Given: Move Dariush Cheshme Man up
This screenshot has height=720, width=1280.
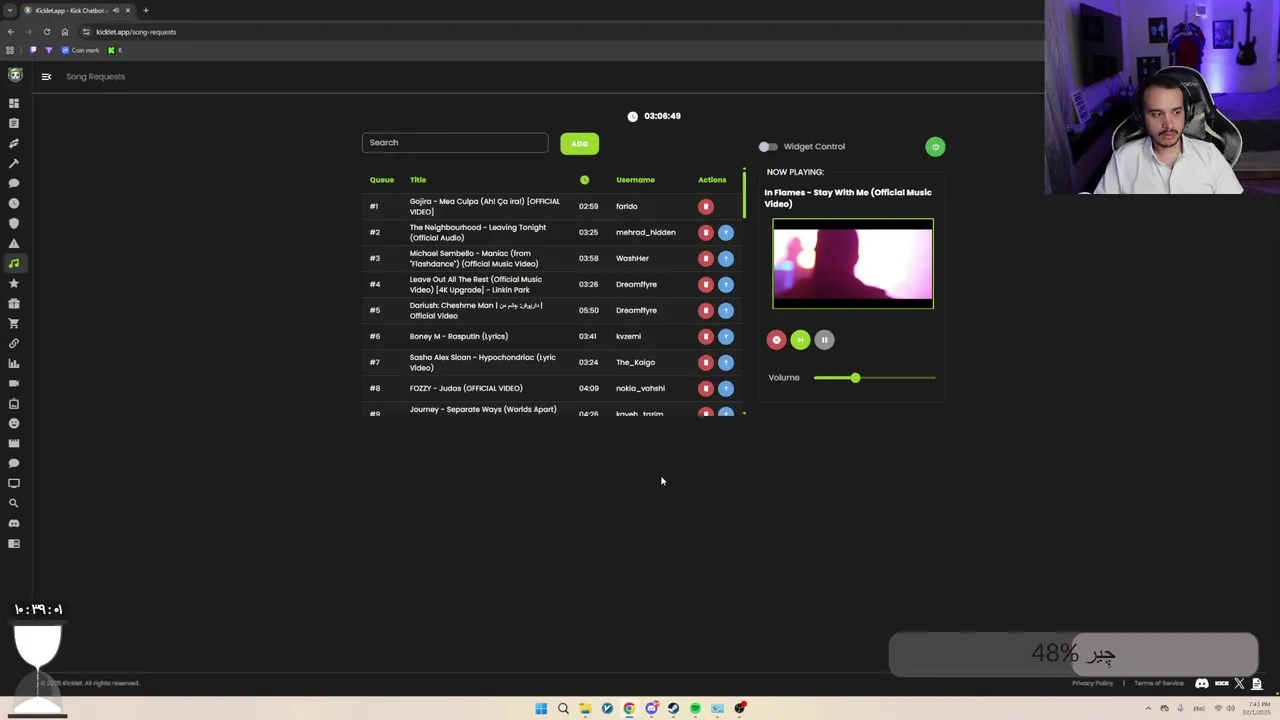Looking at the screenshot, I should (x=726, y=310).
